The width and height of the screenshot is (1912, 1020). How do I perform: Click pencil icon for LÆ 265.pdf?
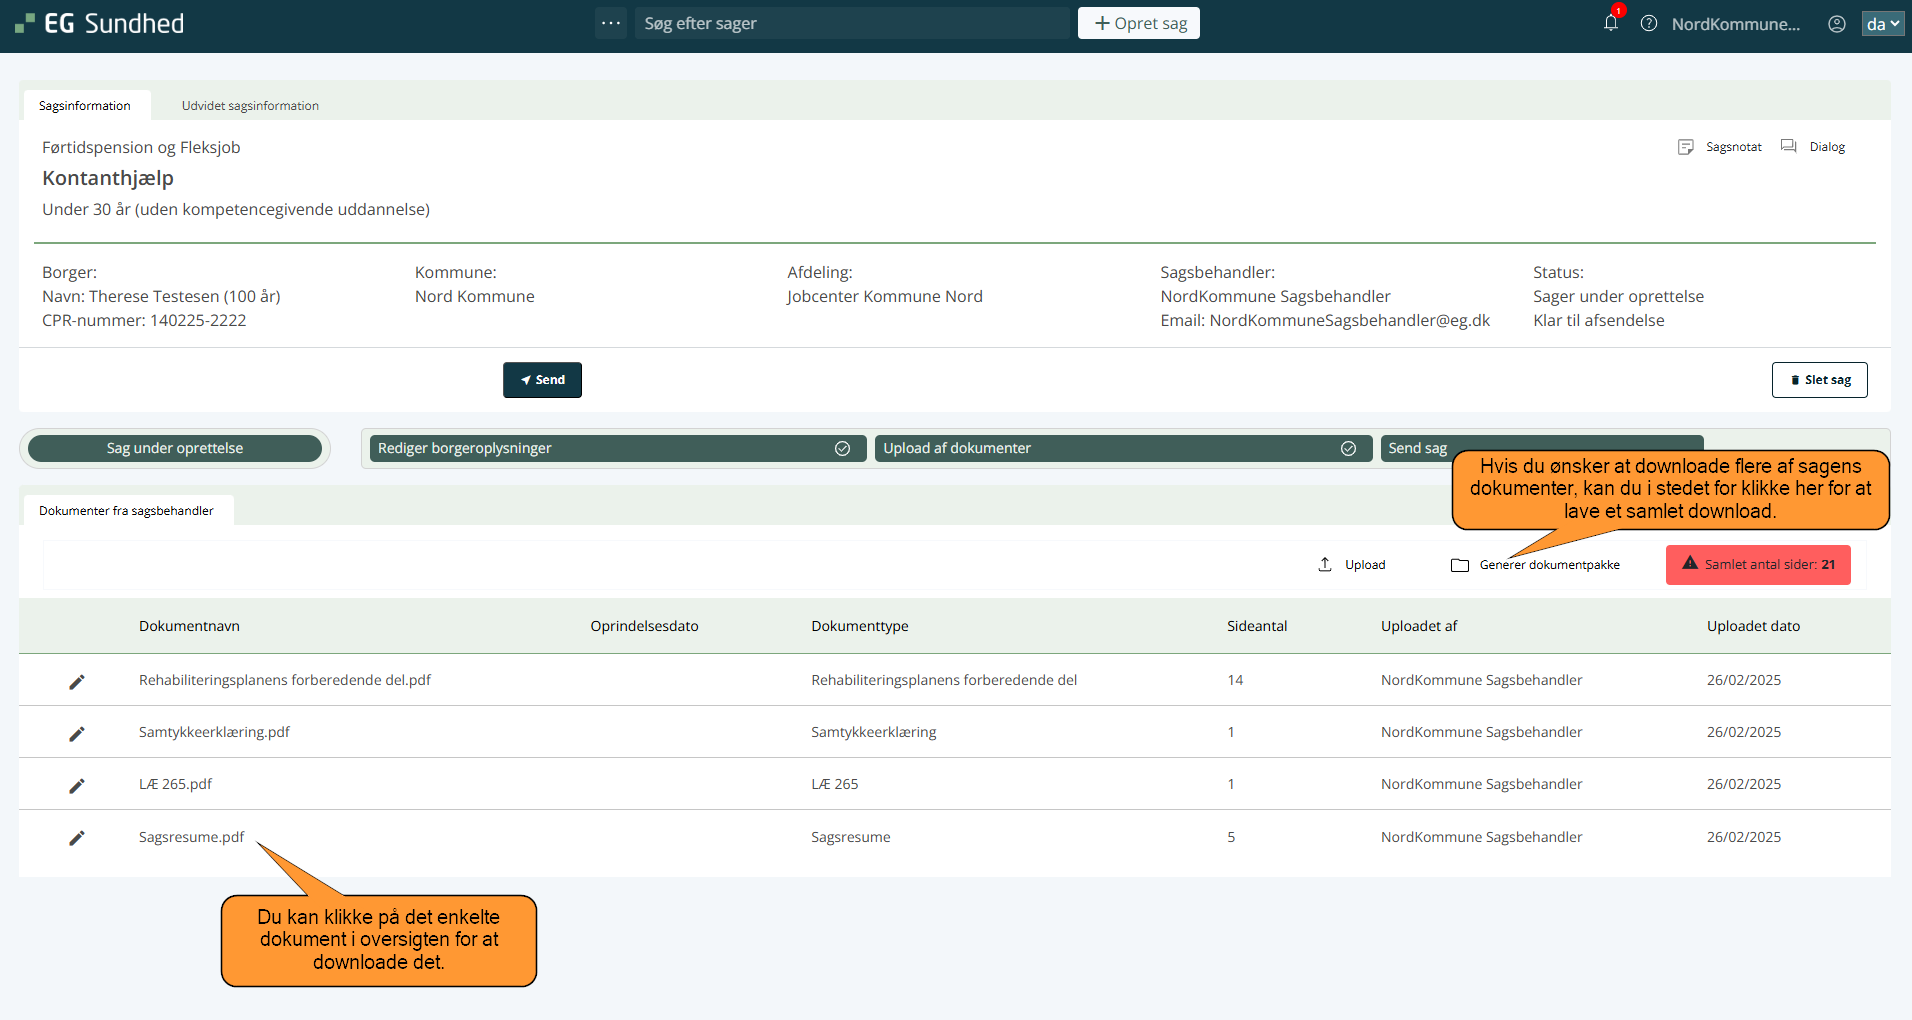pyautogui.click(x=77, y=785)
